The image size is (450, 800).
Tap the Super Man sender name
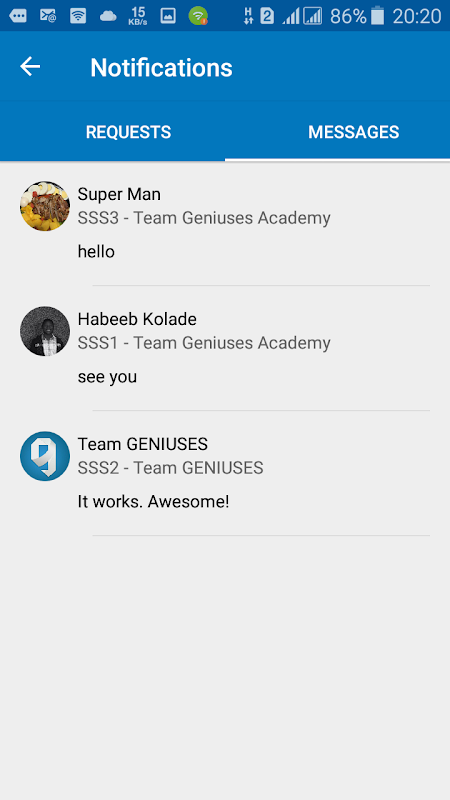click(119, 194)
